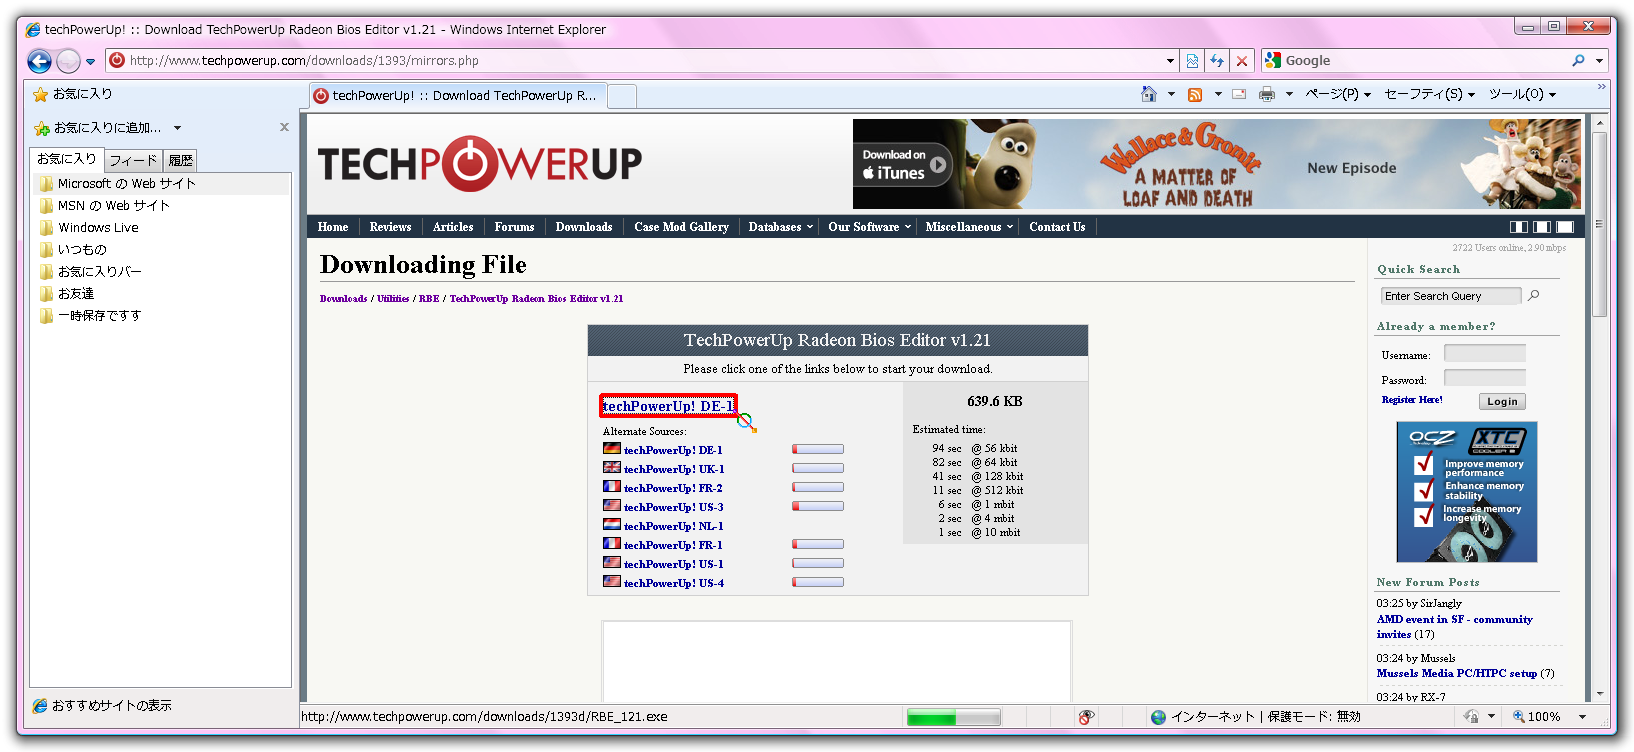Open the セーフティ(S) menu
This screenshot has width=1634, height=752.
[x=1429, y=94]
